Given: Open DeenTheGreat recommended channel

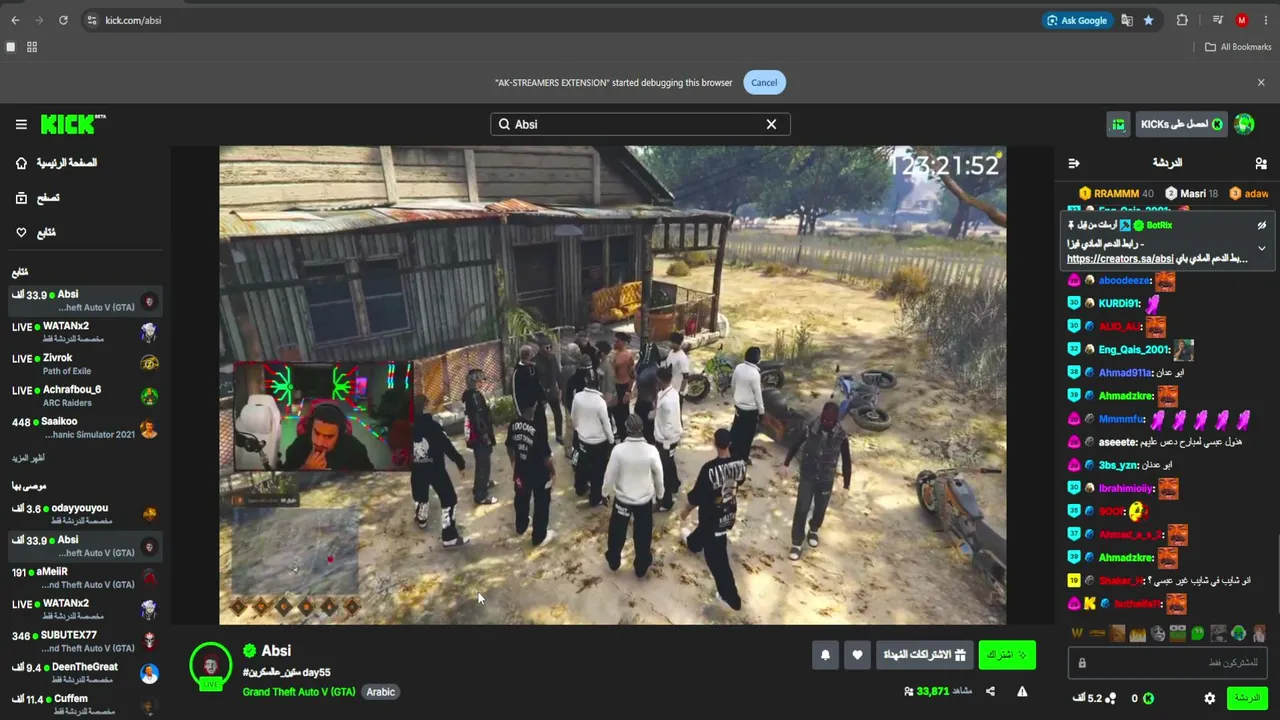Looking at the screenshot, I should coord(85,673).
